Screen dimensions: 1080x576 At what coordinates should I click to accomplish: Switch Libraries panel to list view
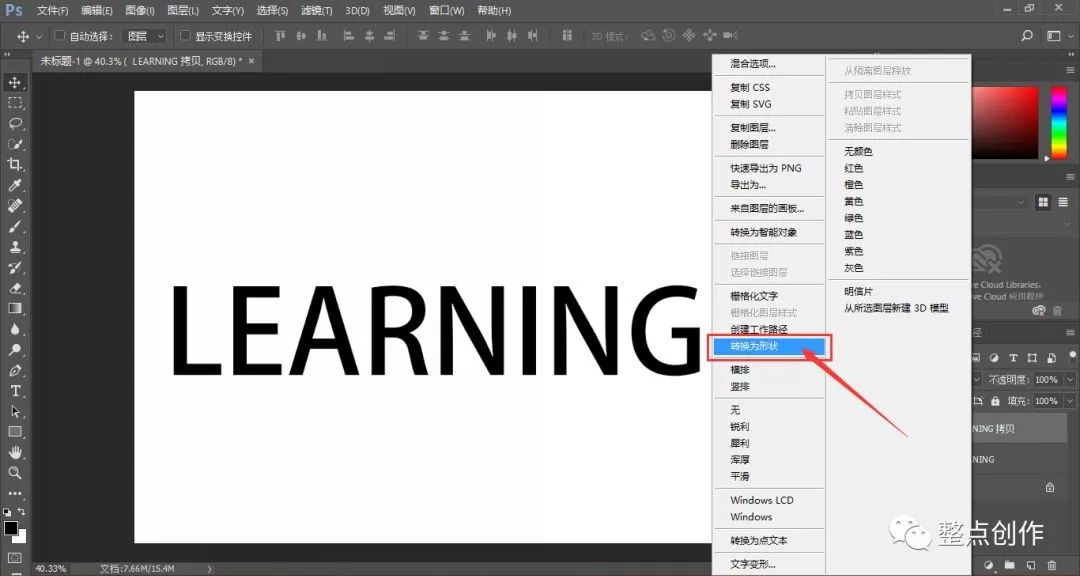pos(1061,202)
